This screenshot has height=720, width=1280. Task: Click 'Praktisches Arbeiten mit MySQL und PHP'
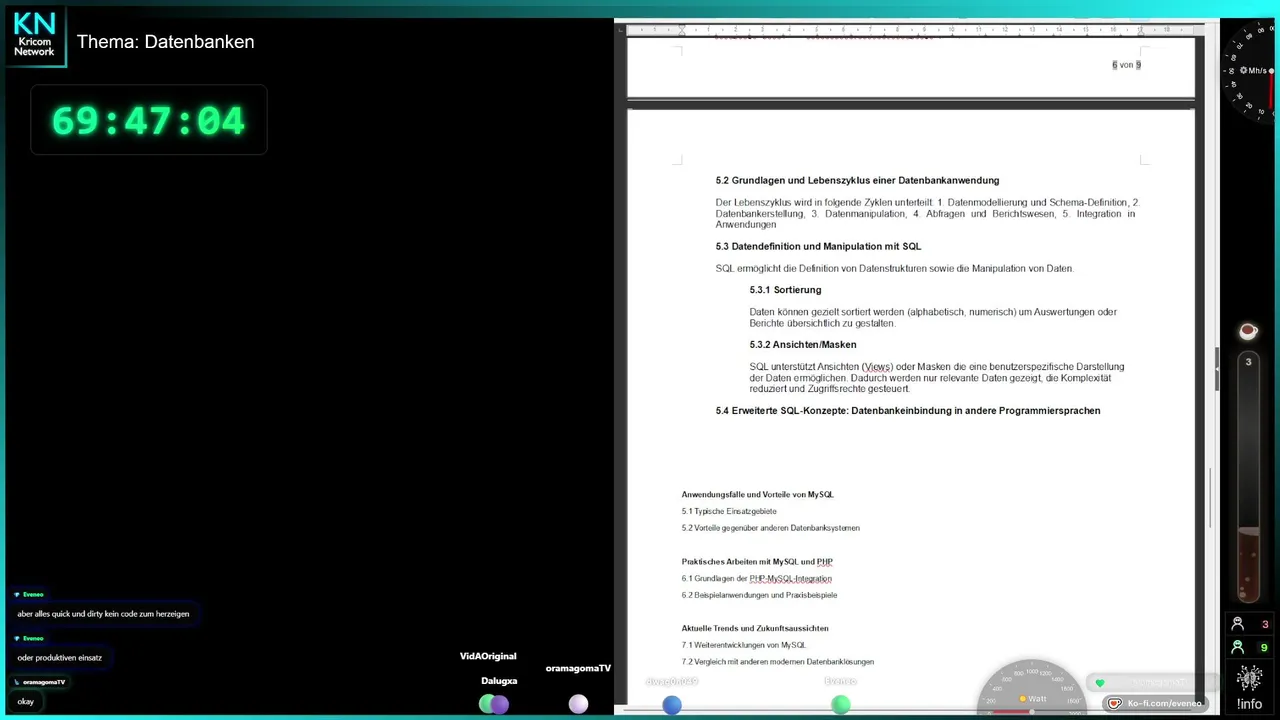point(757,562)
